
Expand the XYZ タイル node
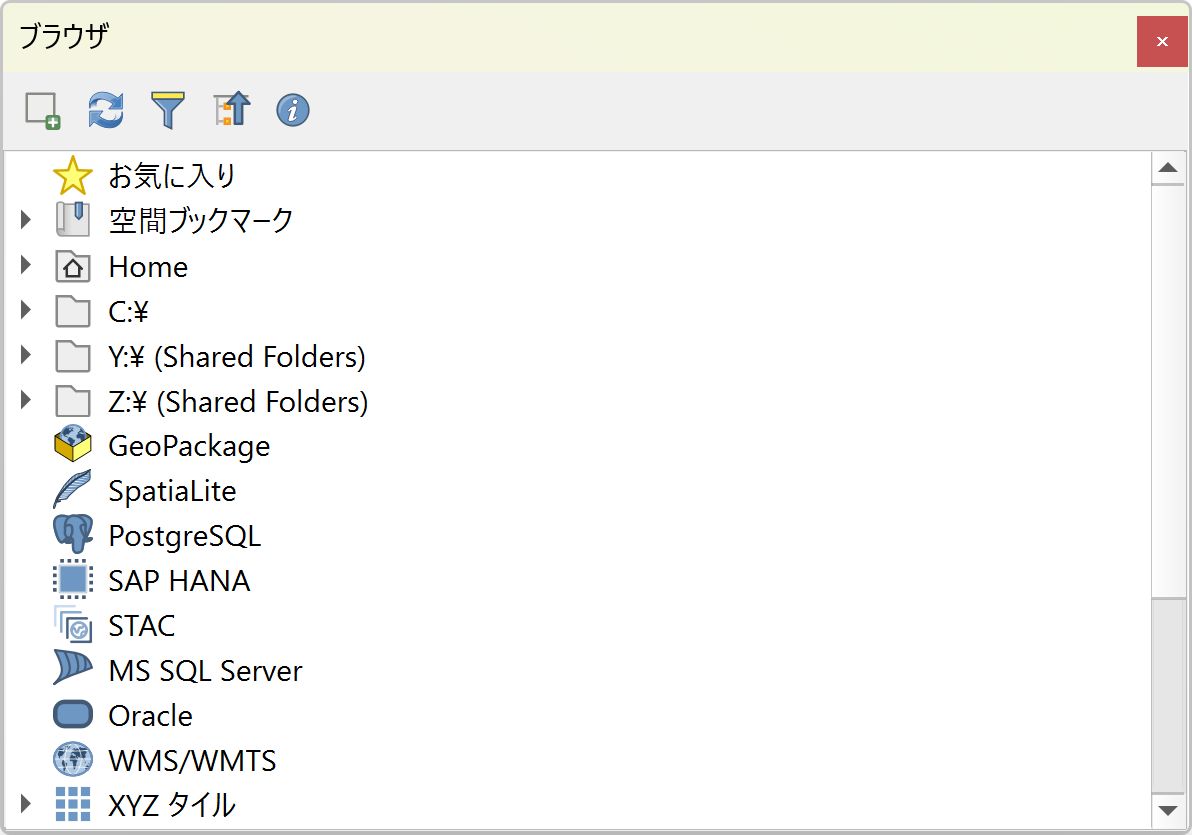point(26,804)
